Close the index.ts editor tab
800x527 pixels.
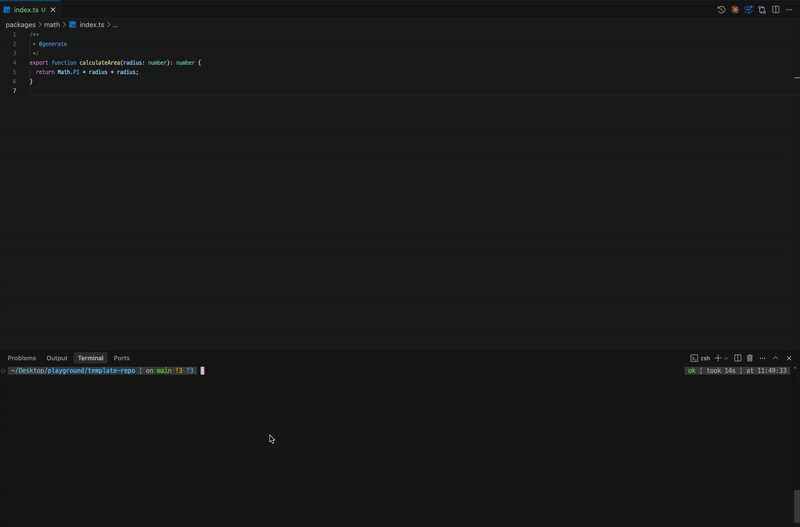53,10
